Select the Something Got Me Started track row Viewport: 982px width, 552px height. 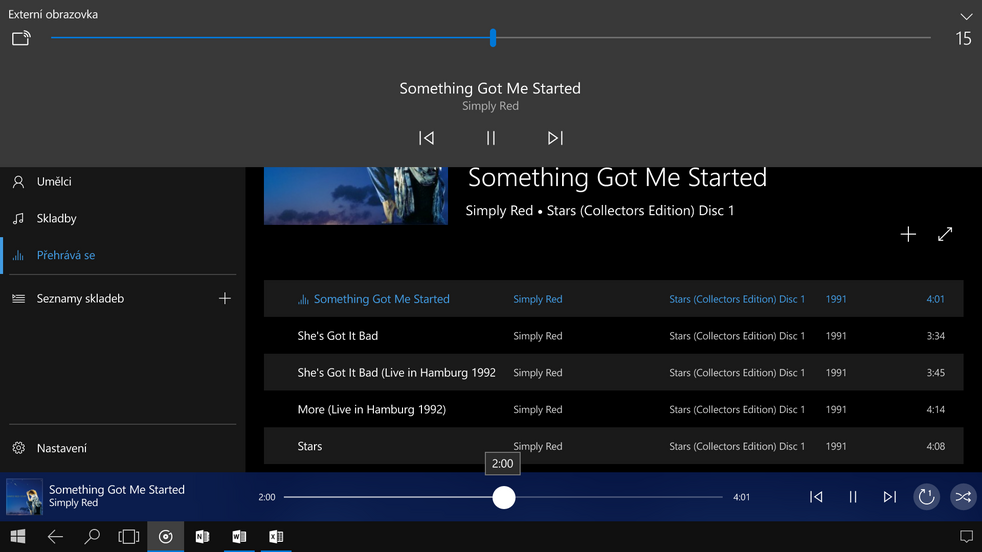coord(613,299)
